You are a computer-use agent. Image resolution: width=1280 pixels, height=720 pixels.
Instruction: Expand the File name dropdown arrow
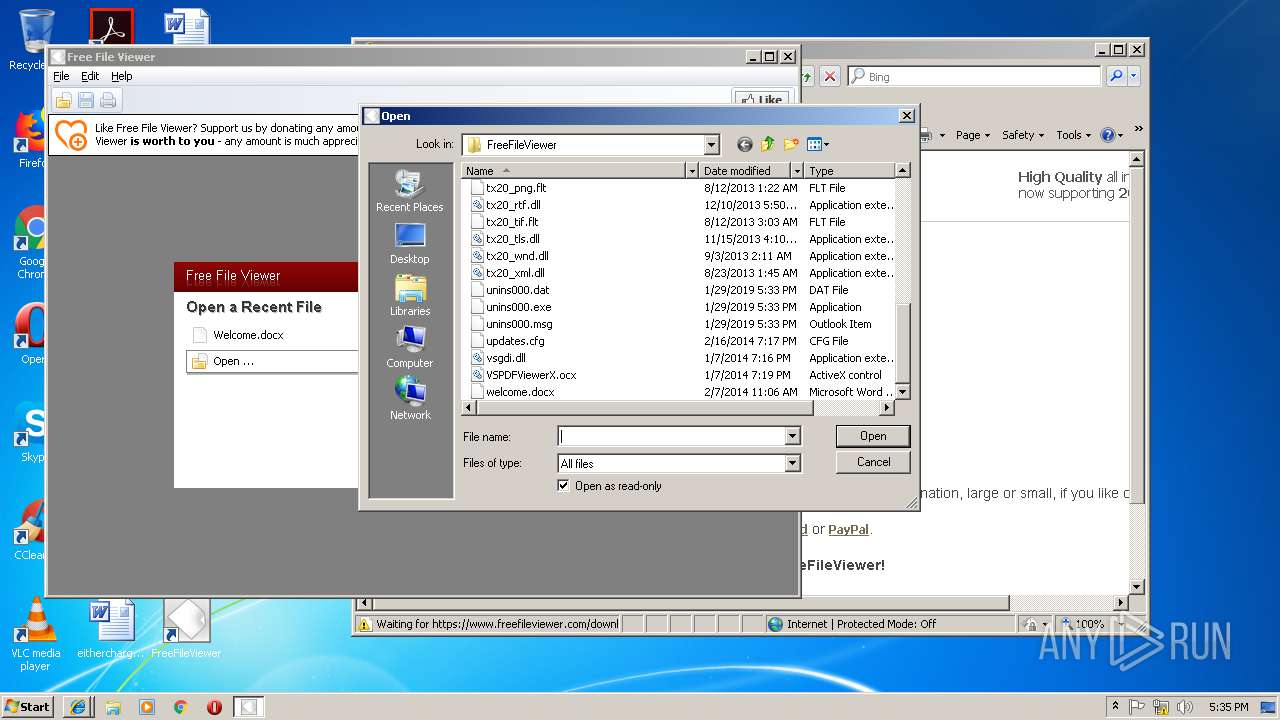792,436
